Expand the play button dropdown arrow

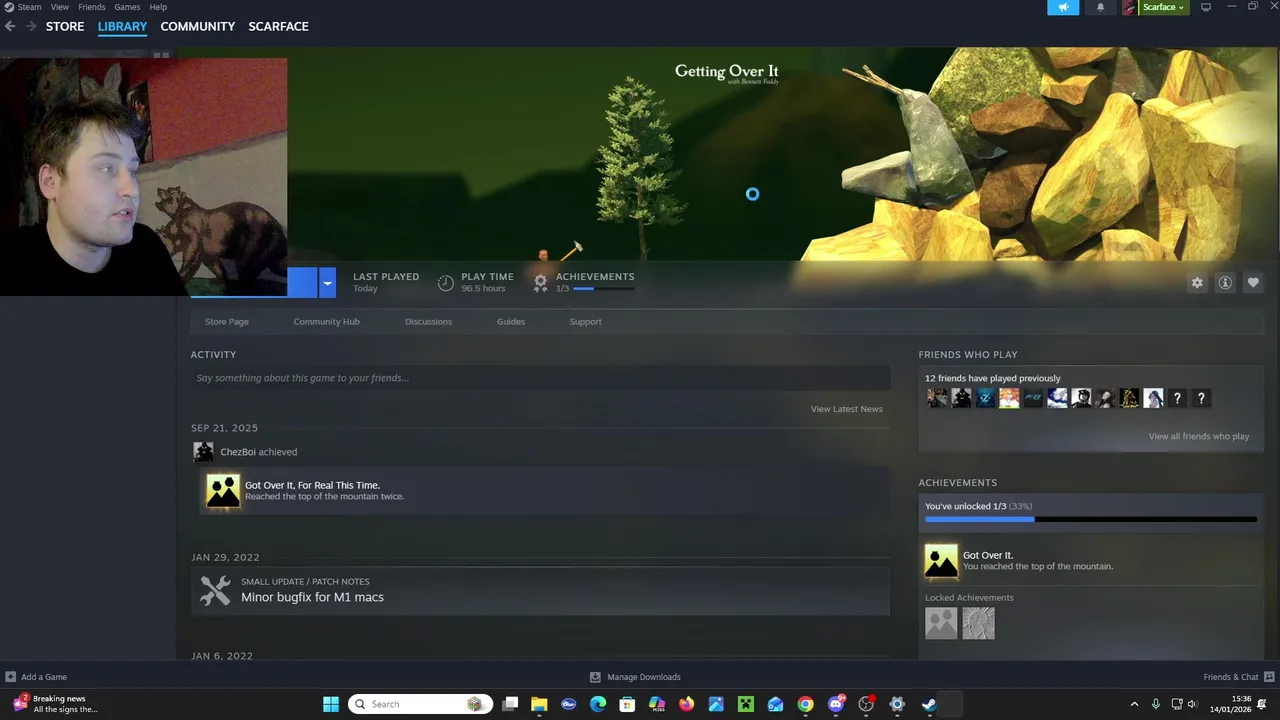[x=327, y=283]
